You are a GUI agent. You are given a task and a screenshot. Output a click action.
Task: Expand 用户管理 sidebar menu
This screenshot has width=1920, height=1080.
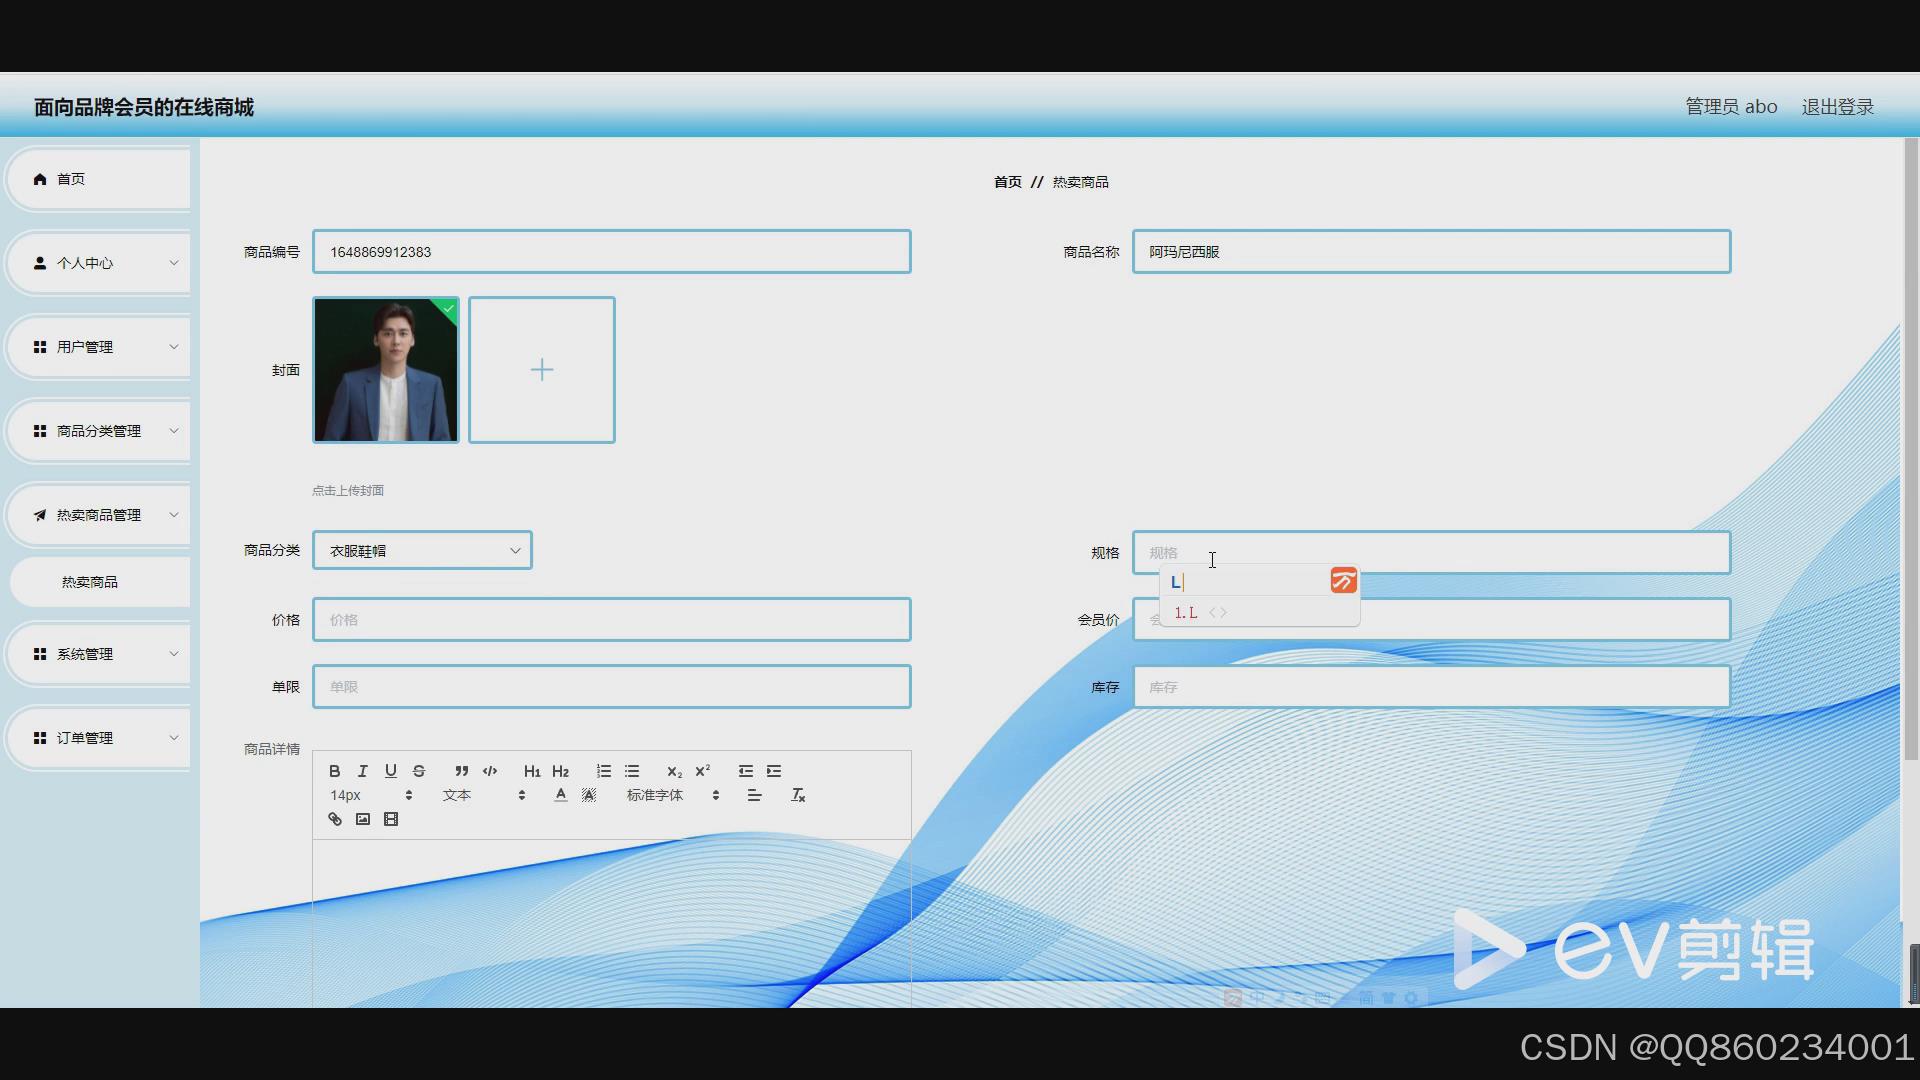[x=98, y=347]
